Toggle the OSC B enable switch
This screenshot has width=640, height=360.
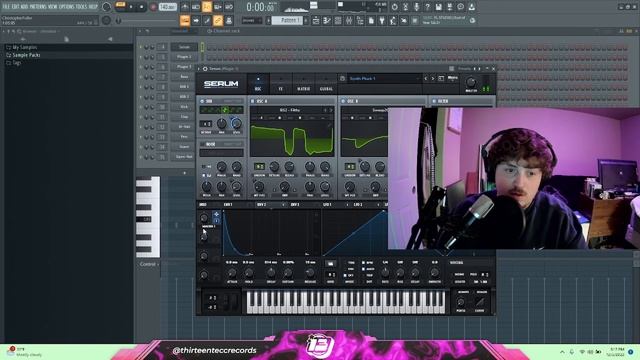(x=343, y=101)
